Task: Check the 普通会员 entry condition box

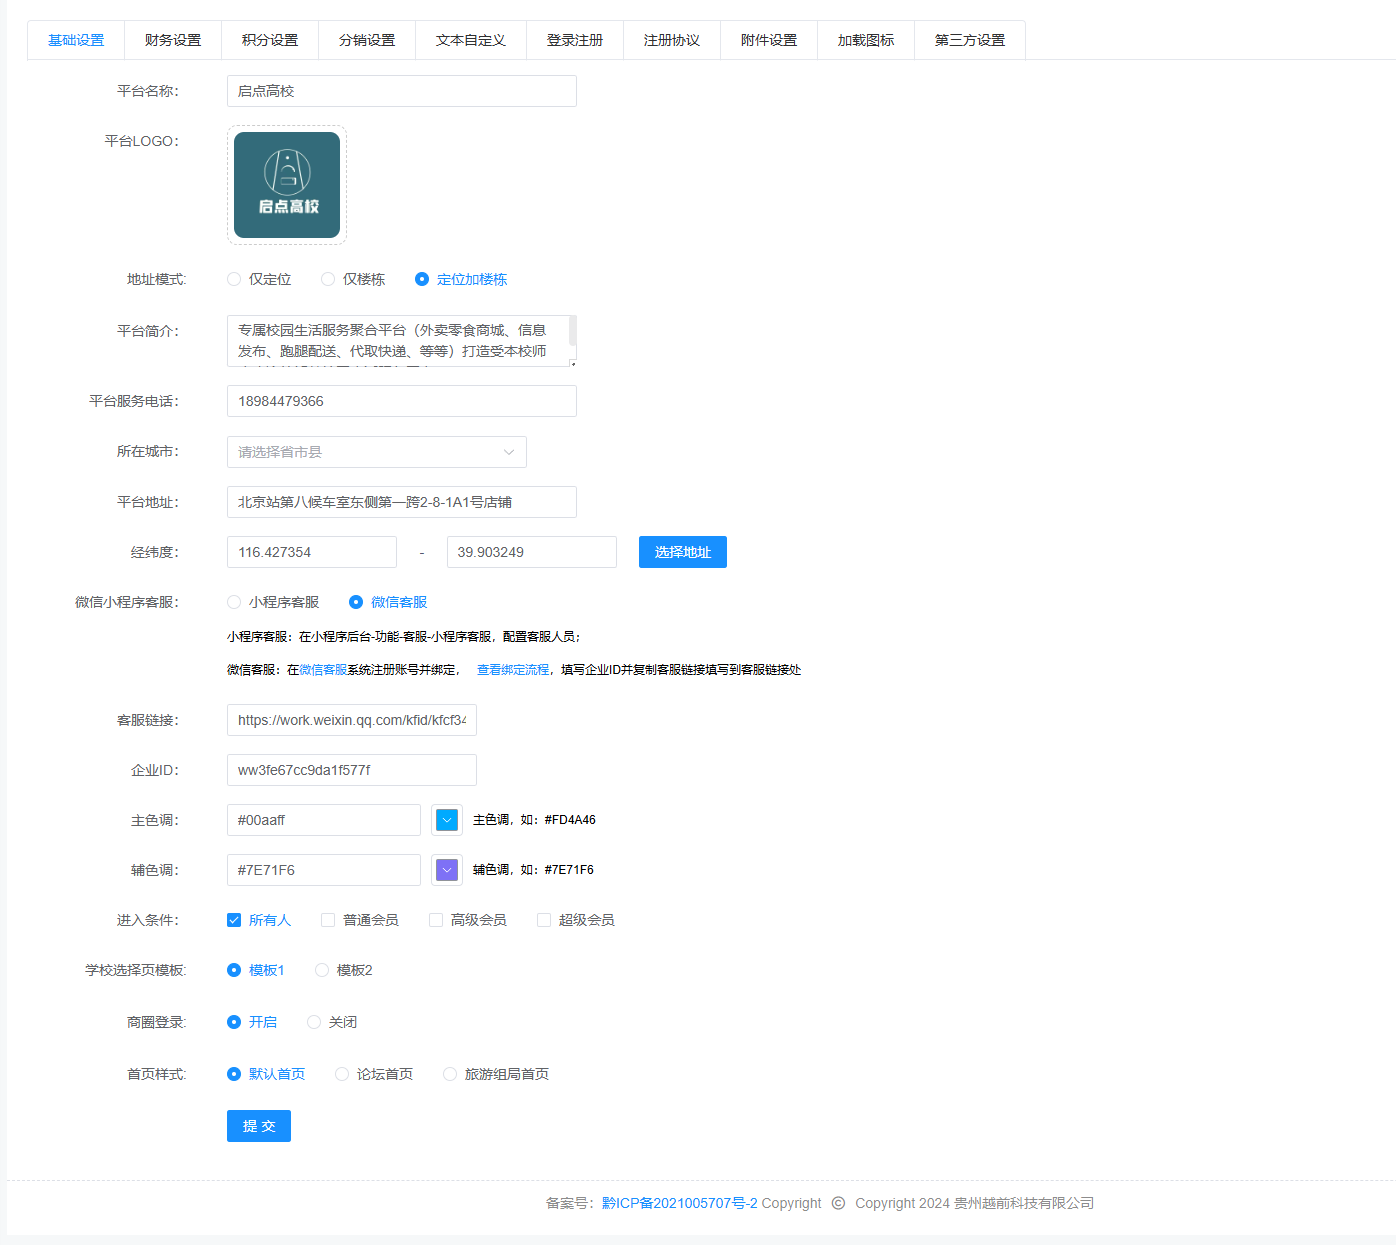Action: [x=328, y=920]
